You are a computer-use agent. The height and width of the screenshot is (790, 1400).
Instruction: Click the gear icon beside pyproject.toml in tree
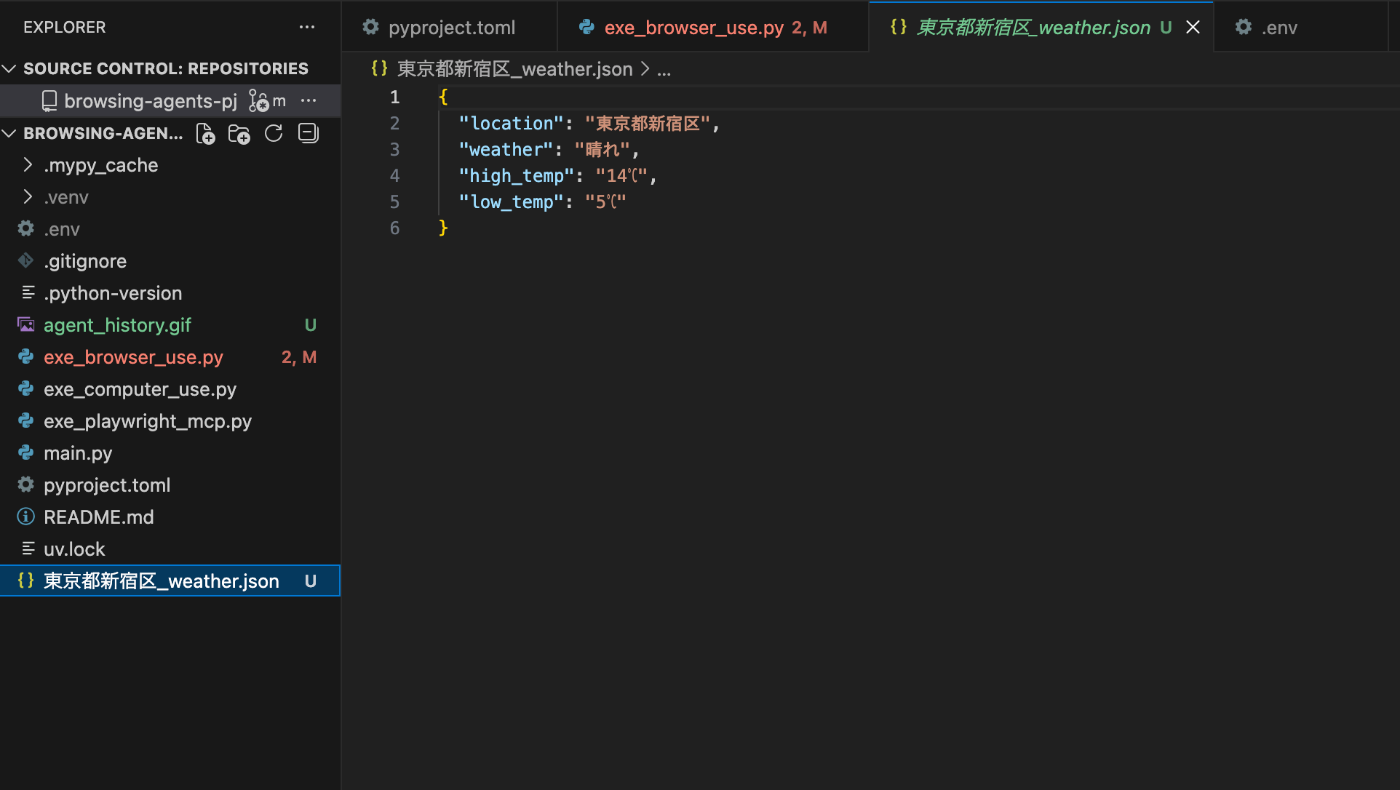coord(26,485)
